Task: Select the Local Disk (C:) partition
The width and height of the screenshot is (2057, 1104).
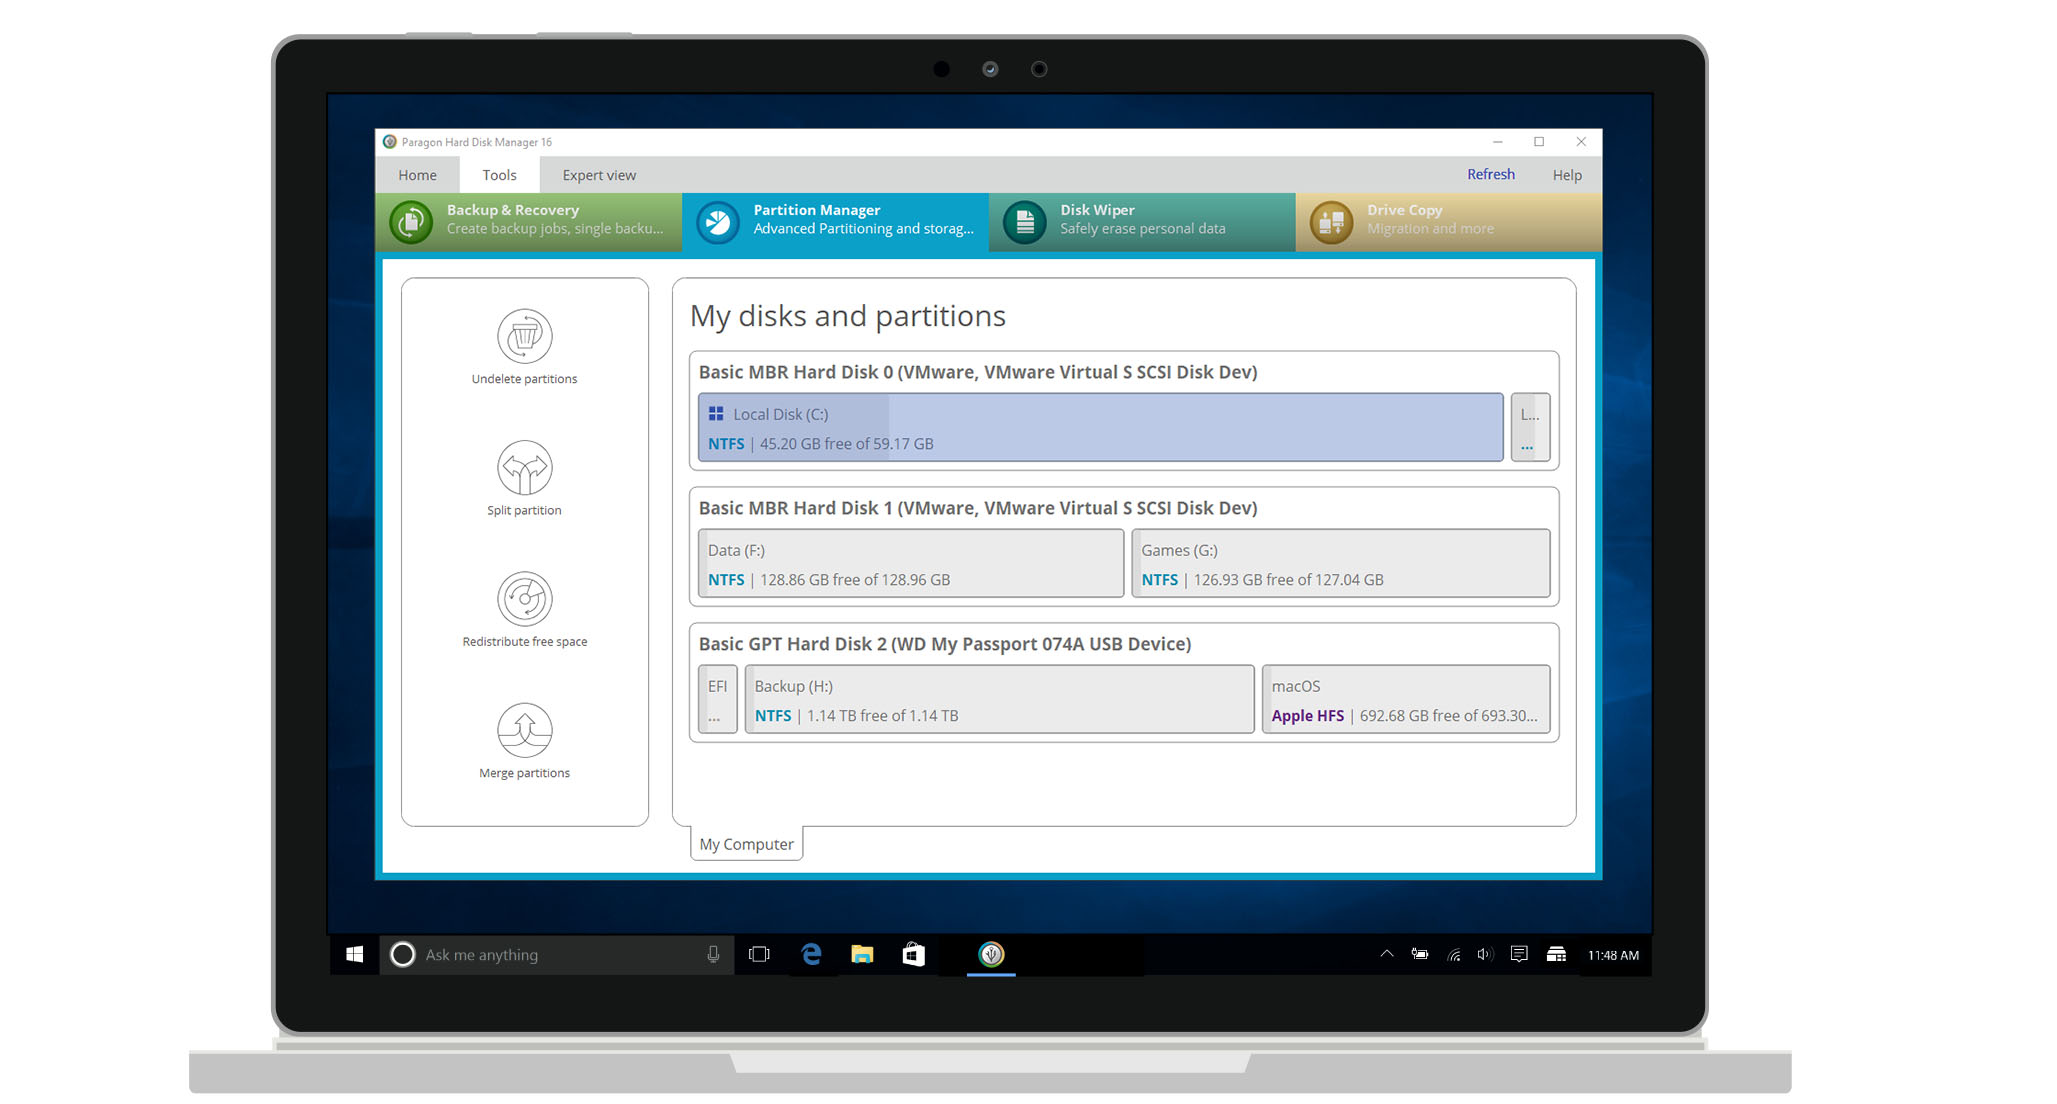Action: [1100, 428]
